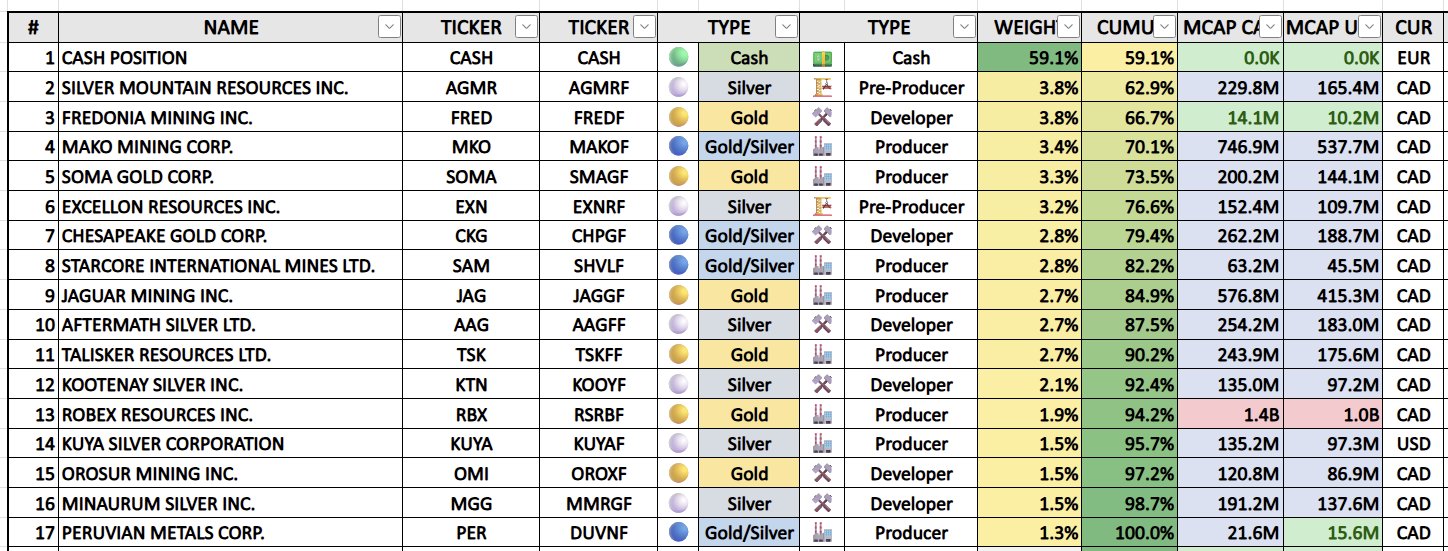Click the money icon beside the Cash type
The width and height of the screenshot is (1448, 551).
pos(822,58)
